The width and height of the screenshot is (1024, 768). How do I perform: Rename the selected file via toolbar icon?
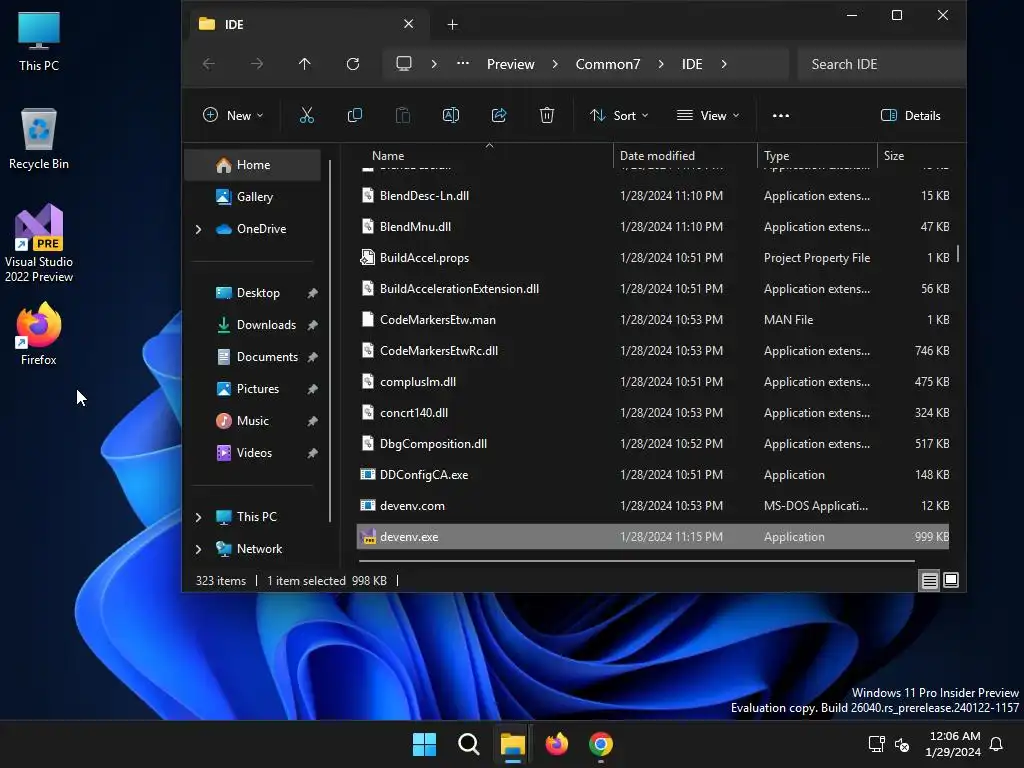[x=451, y=116]
